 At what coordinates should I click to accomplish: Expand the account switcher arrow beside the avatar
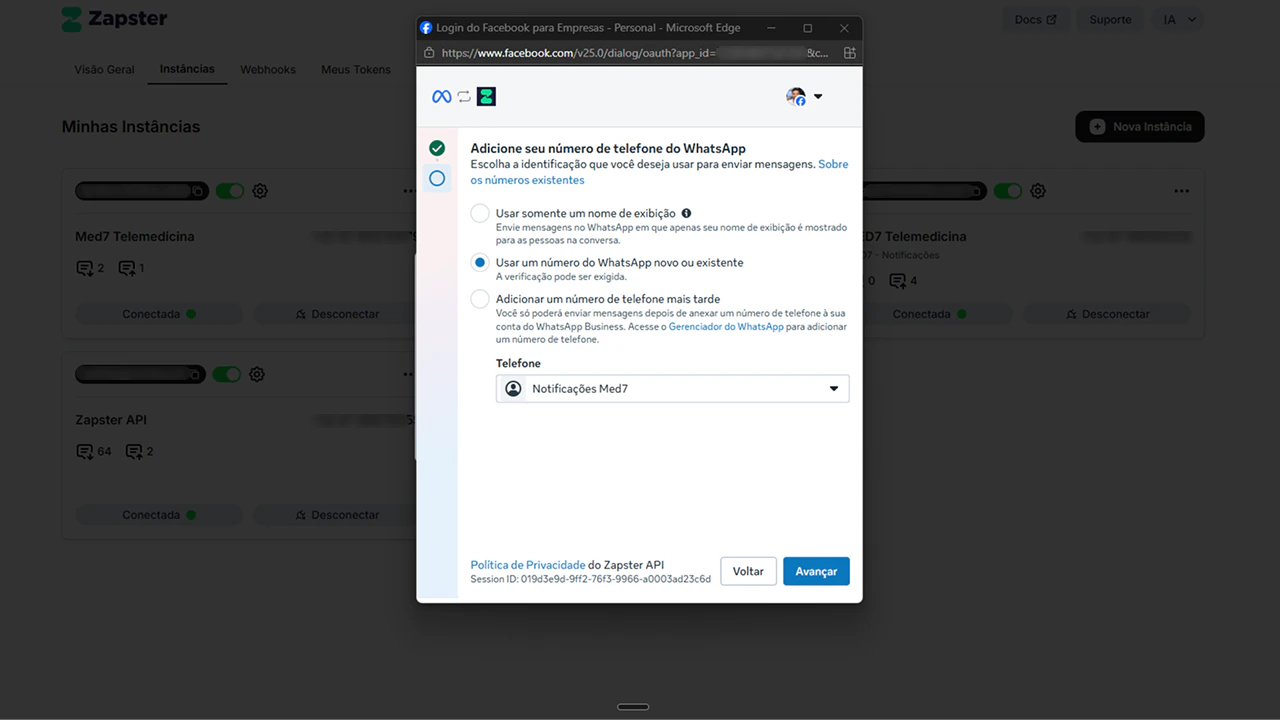click(x=818, y=97)
